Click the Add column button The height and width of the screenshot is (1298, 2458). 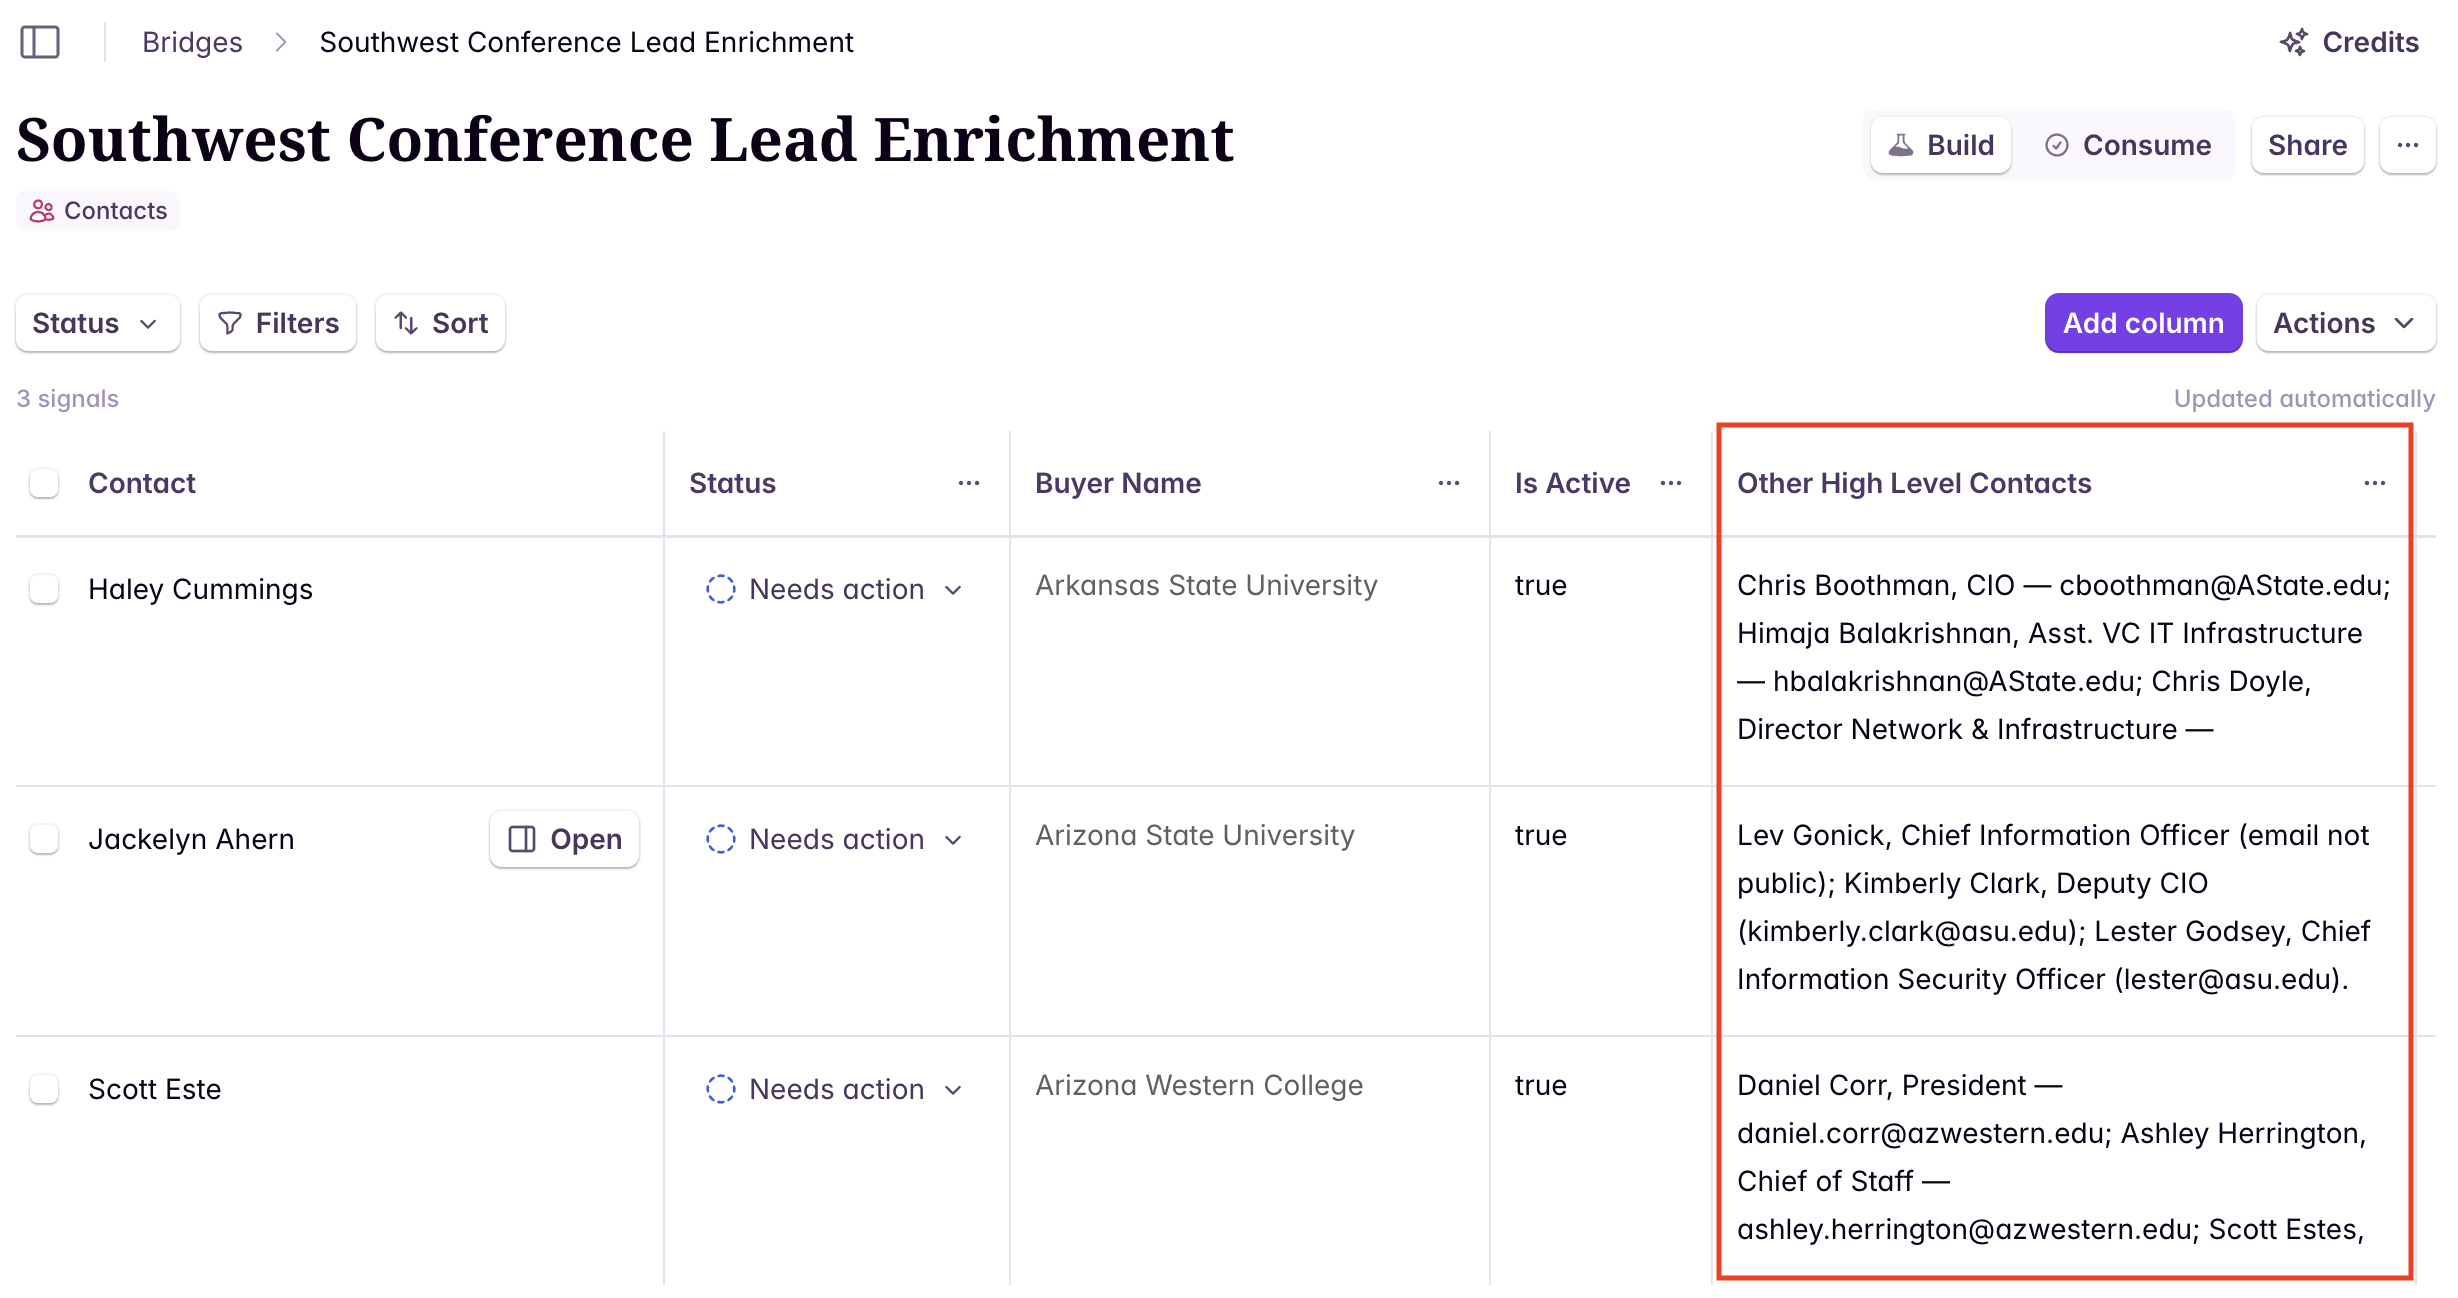(x=2141, y=323)
